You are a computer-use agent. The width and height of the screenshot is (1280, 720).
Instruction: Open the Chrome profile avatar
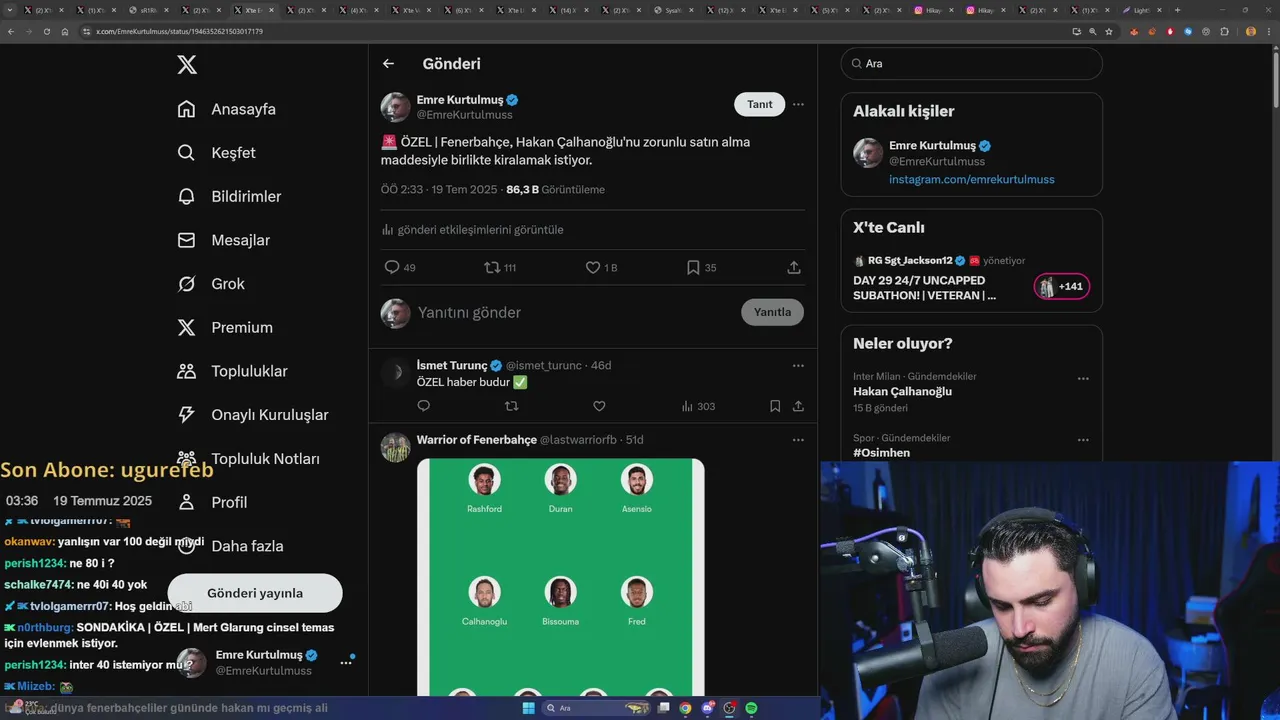click(x=1251, y=31)
